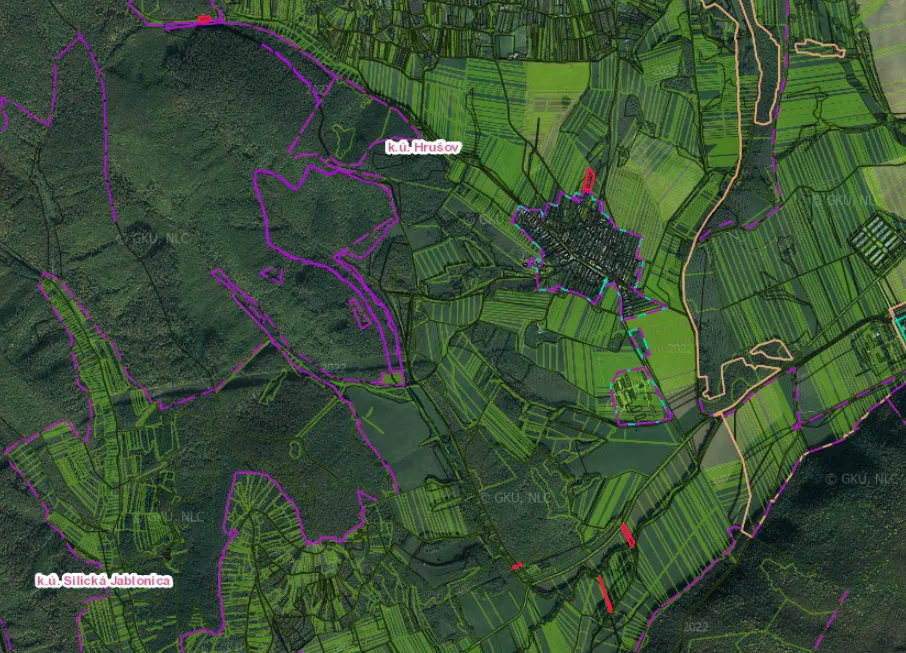Click the tiny red parcel beside the road junction
906x653 pixels.
[517, 566]
